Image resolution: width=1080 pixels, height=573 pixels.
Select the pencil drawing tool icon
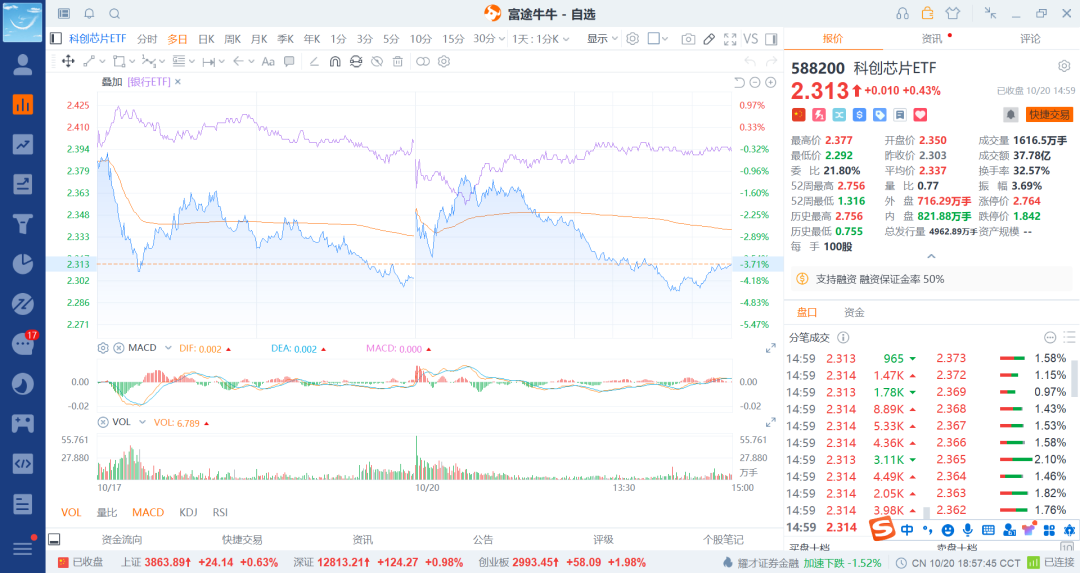tap(709, 39)
